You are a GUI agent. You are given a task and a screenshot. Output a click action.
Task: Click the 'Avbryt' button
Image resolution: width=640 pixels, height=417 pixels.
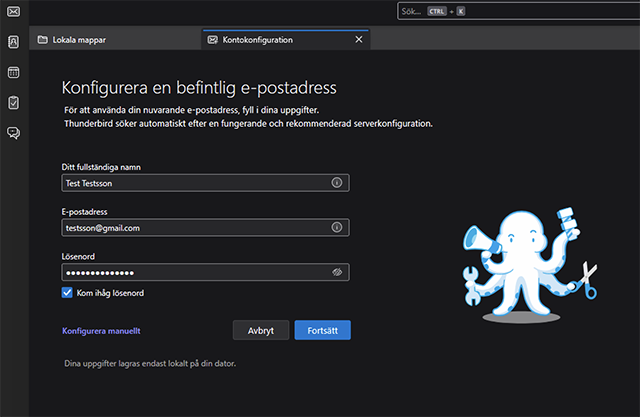click(261, 330)
